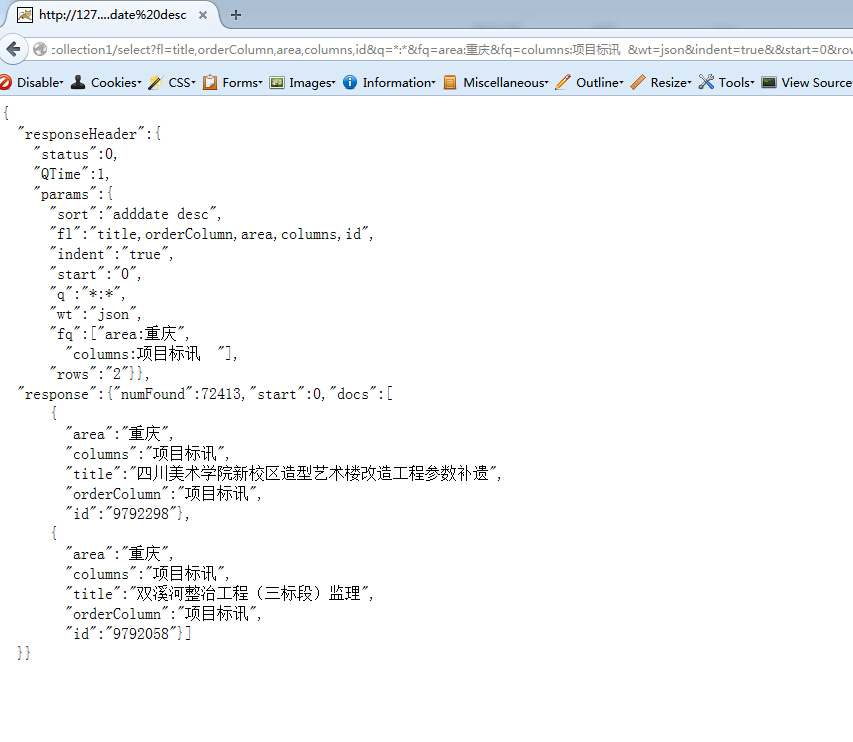This screenshot has width=853, height=742.
Task: Open a new tab with plus button
Action: pos(236,15)
